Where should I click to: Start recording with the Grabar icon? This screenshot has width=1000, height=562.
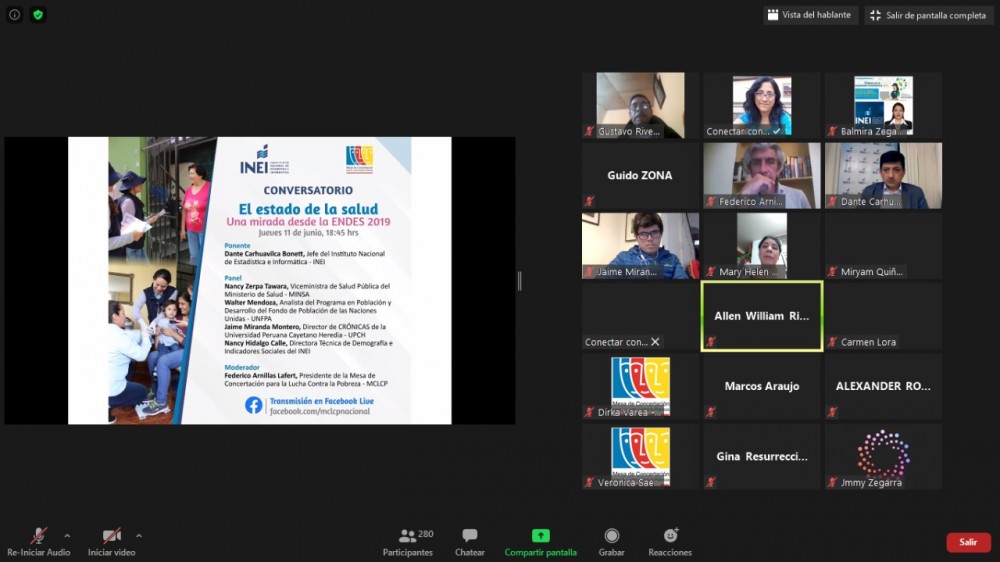(611, 536)
